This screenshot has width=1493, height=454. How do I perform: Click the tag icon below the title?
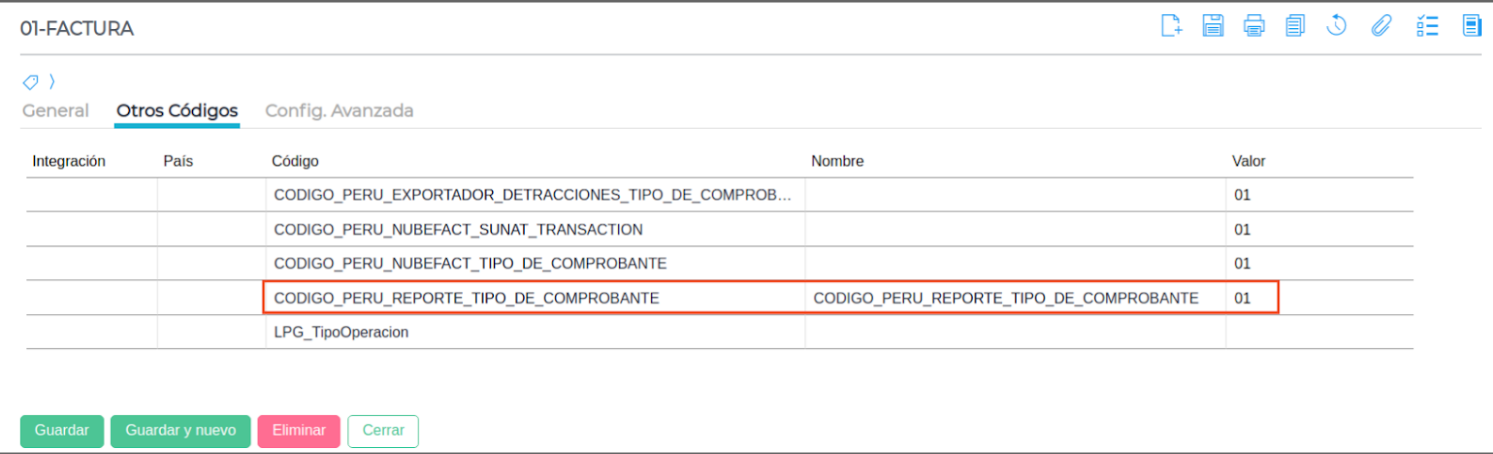[x=31, y=82]
